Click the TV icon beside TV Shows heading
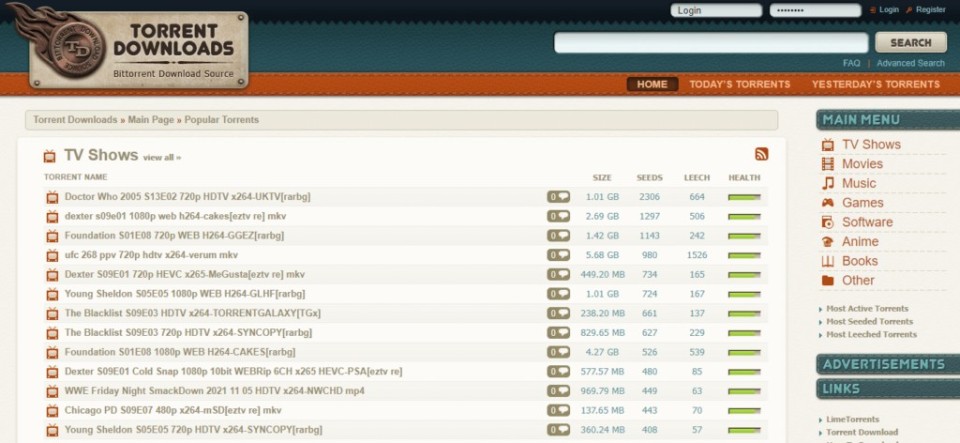 (x=50, y=156)
